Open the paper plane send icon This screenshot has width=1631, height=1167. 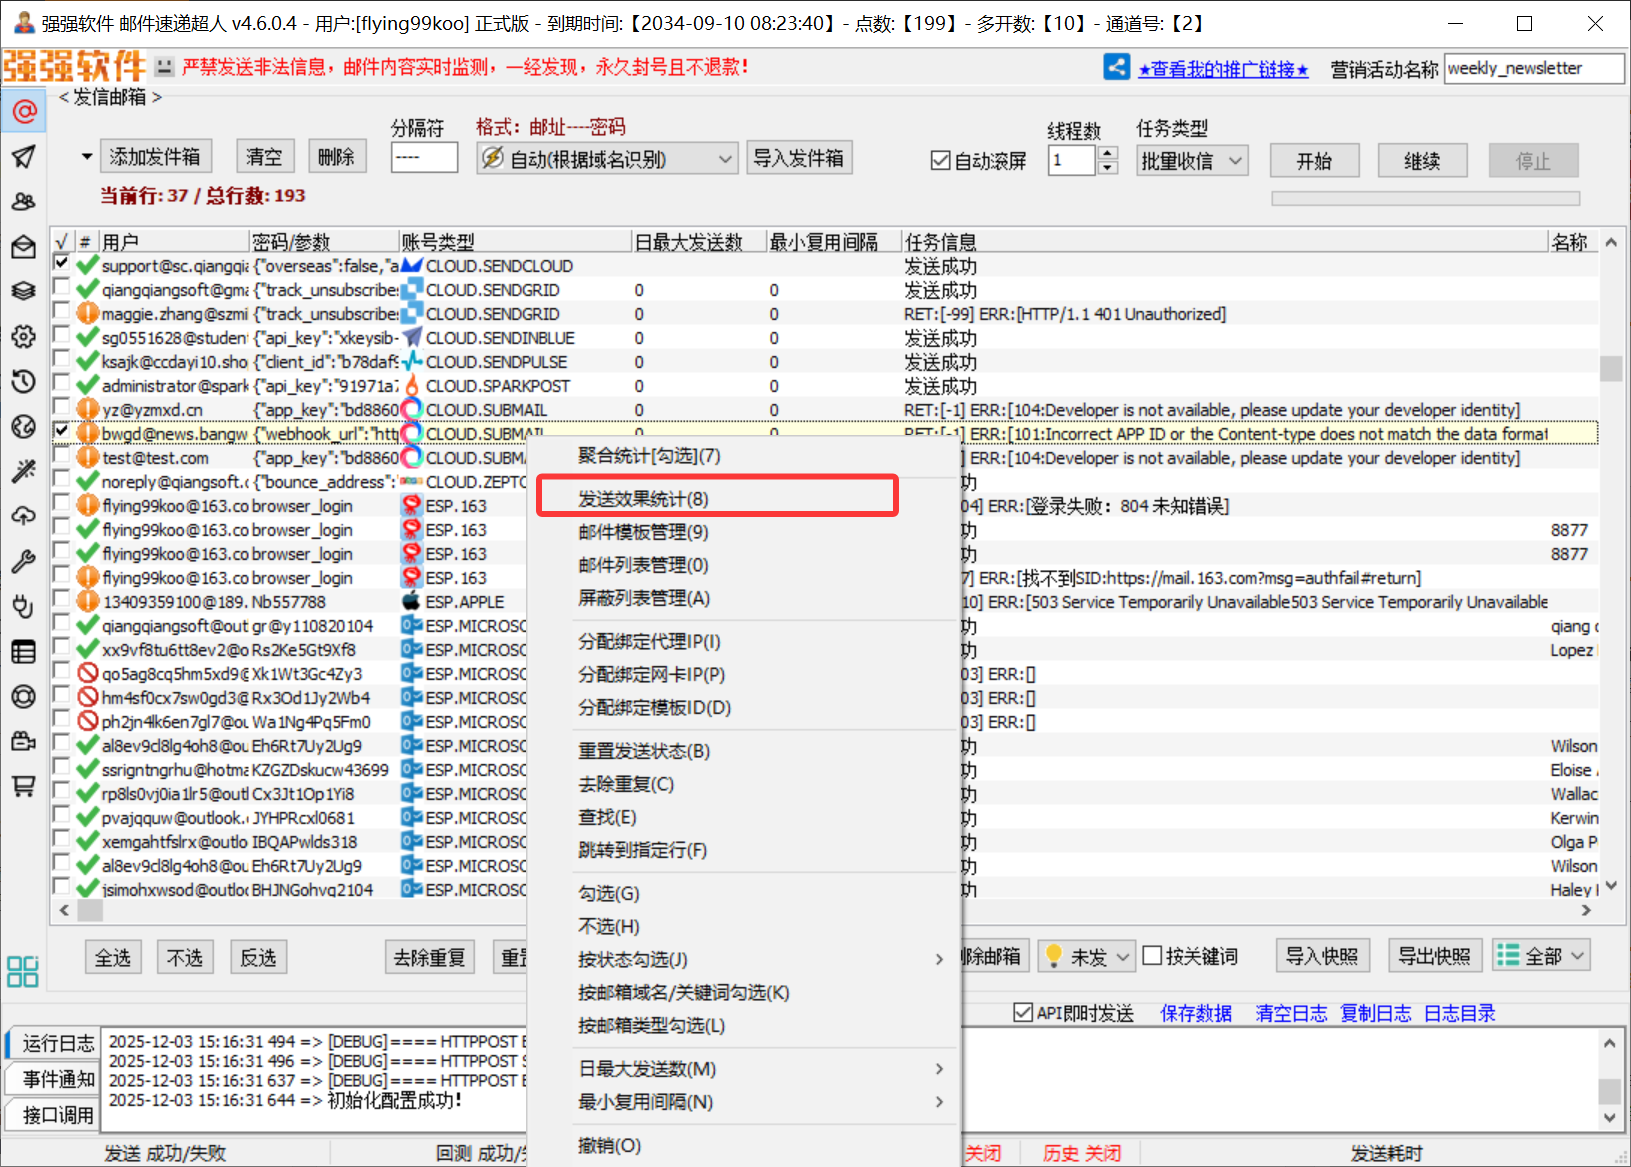pos(24,157)
